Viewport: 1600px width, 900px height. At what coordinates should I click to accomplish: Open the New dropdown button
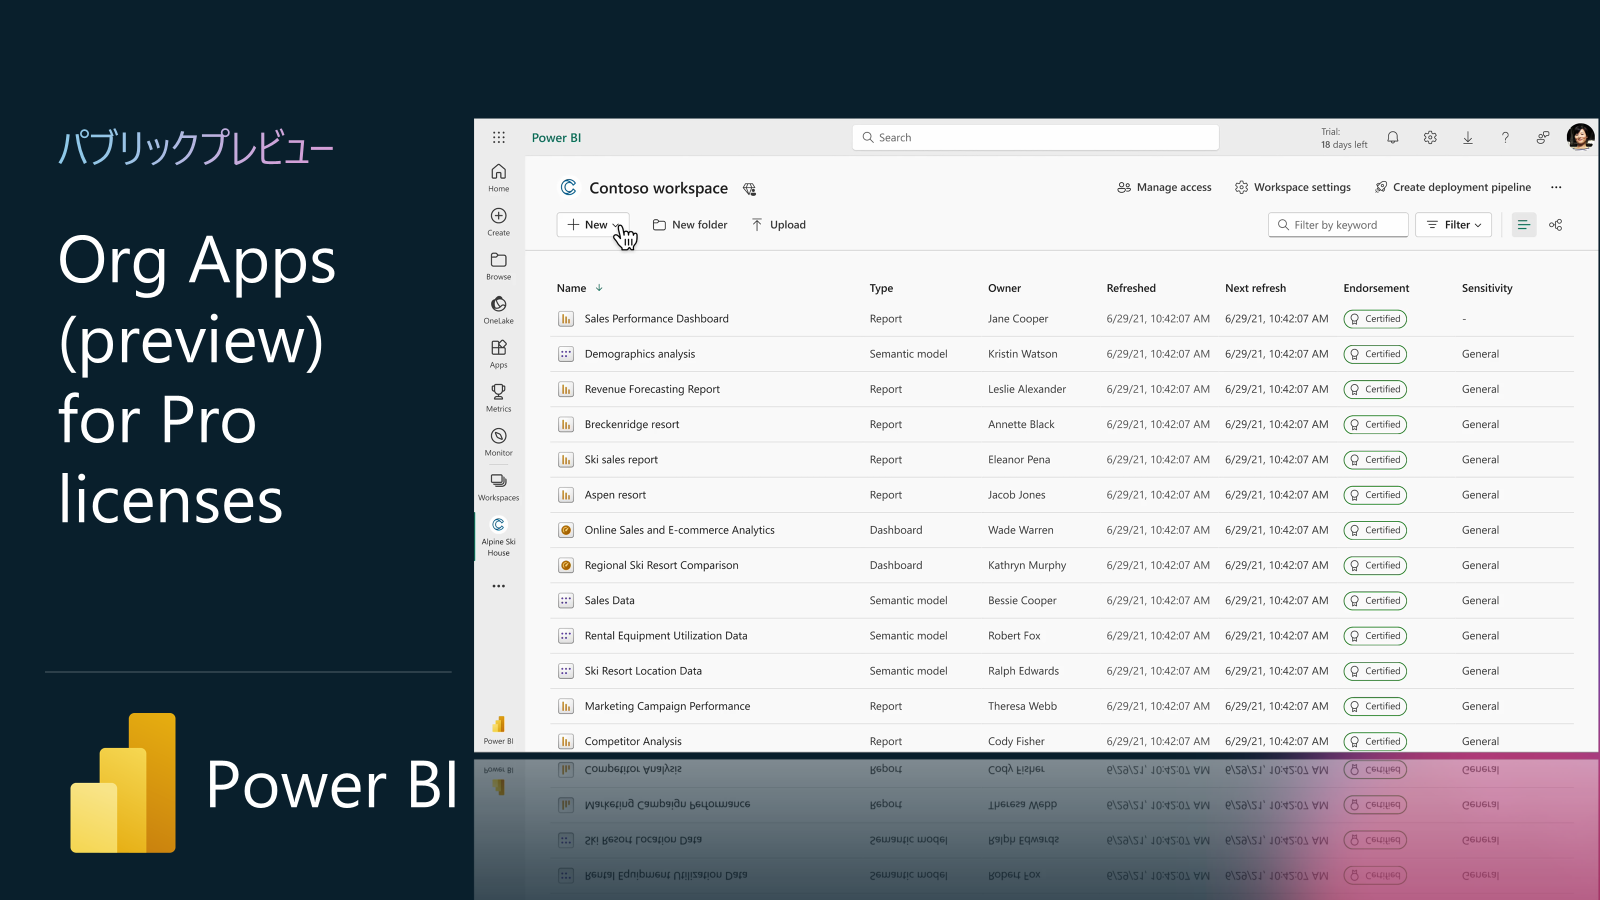pyautogui.click(x=593, y=225)
